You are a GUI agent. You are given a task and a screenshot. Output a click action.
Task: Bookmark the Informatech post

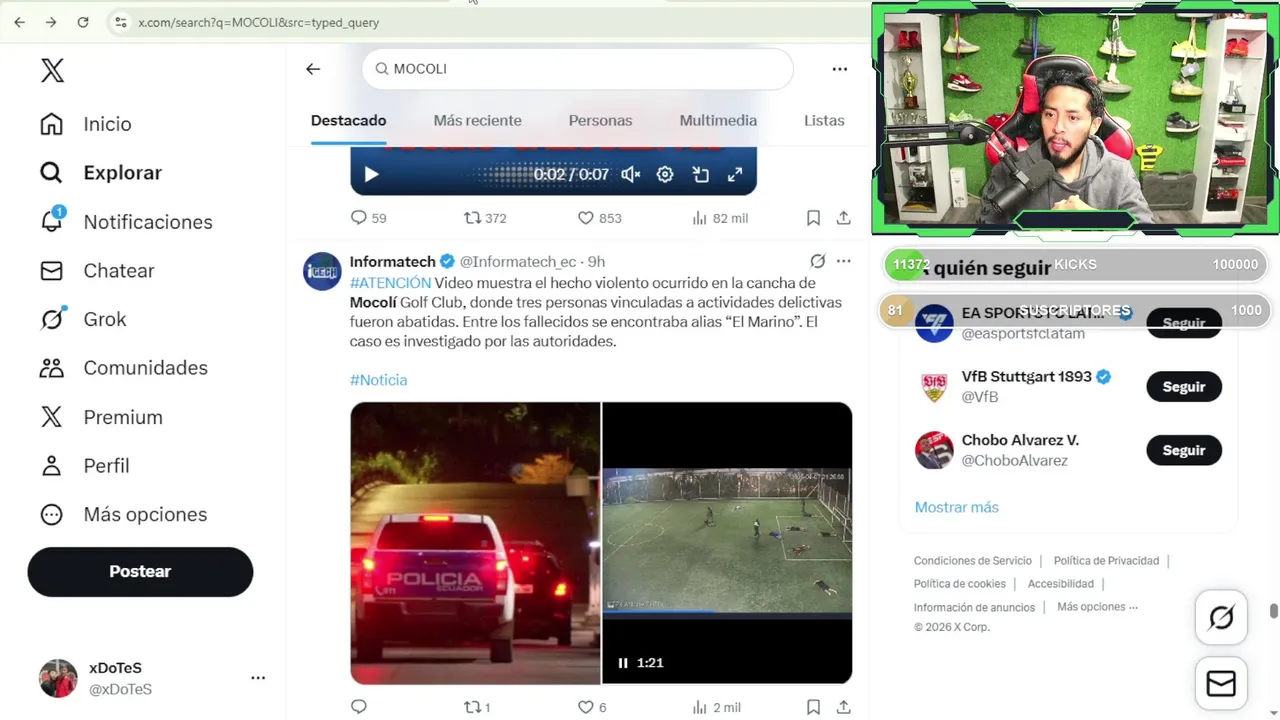(x=813, y=707)
